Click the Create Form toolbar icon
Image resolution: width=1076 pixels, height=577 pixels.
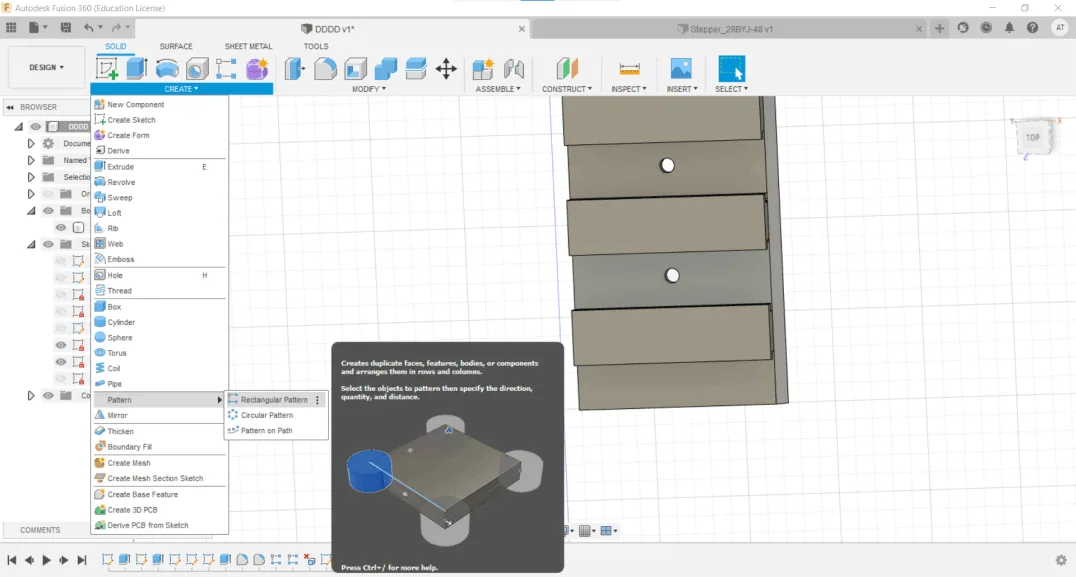(257, 69)
